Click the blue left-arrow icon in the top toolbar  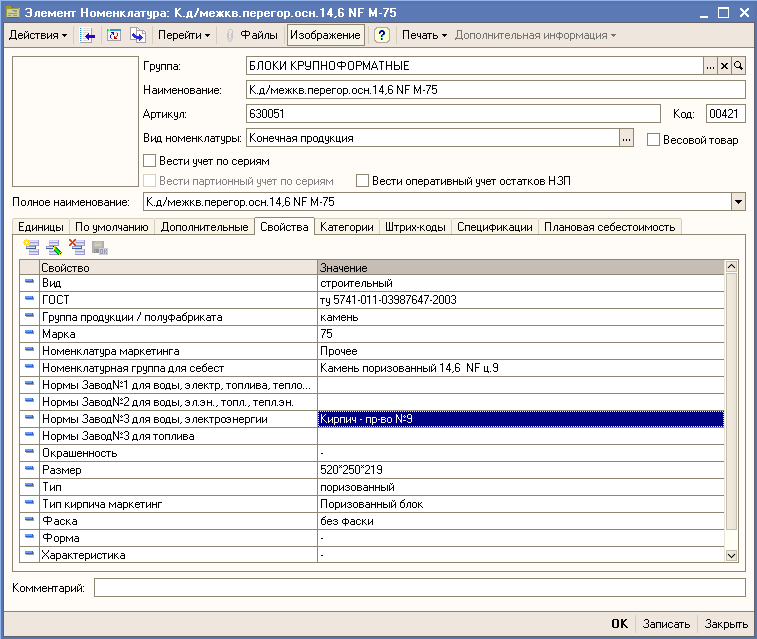[x=88, y=35]
